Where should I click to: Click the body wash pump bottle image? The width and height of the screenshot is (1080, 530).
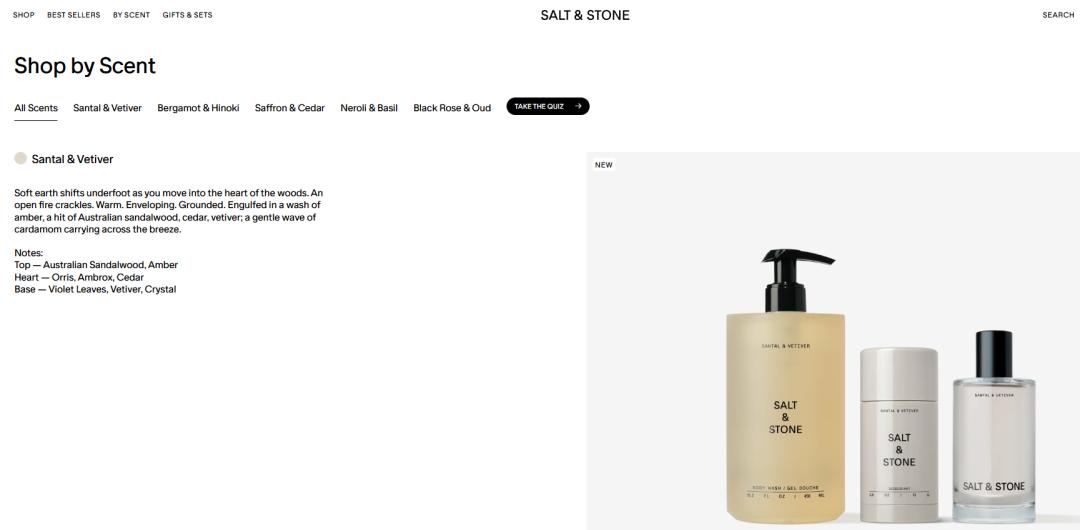(x=786, y=386)
